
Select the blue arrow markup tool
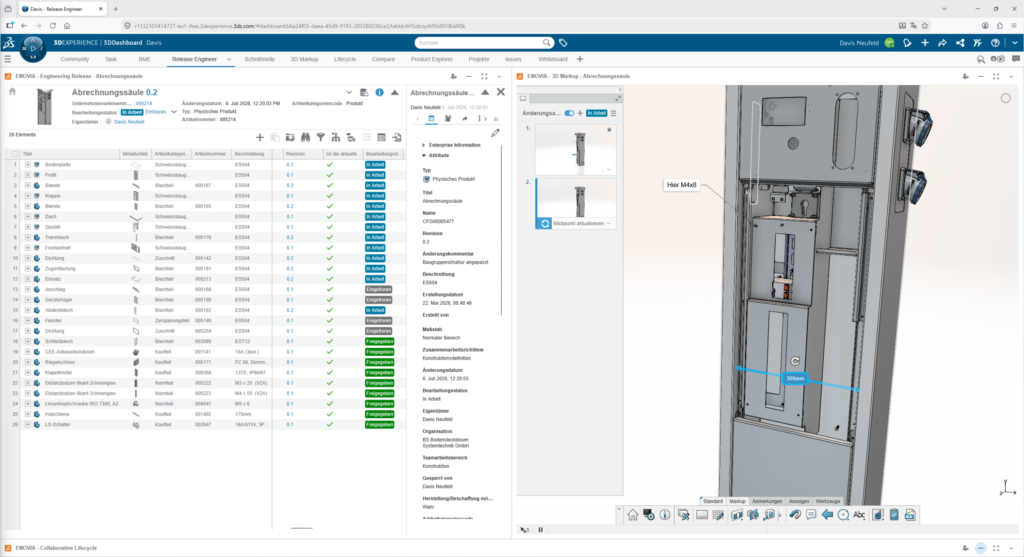[827, 515]
